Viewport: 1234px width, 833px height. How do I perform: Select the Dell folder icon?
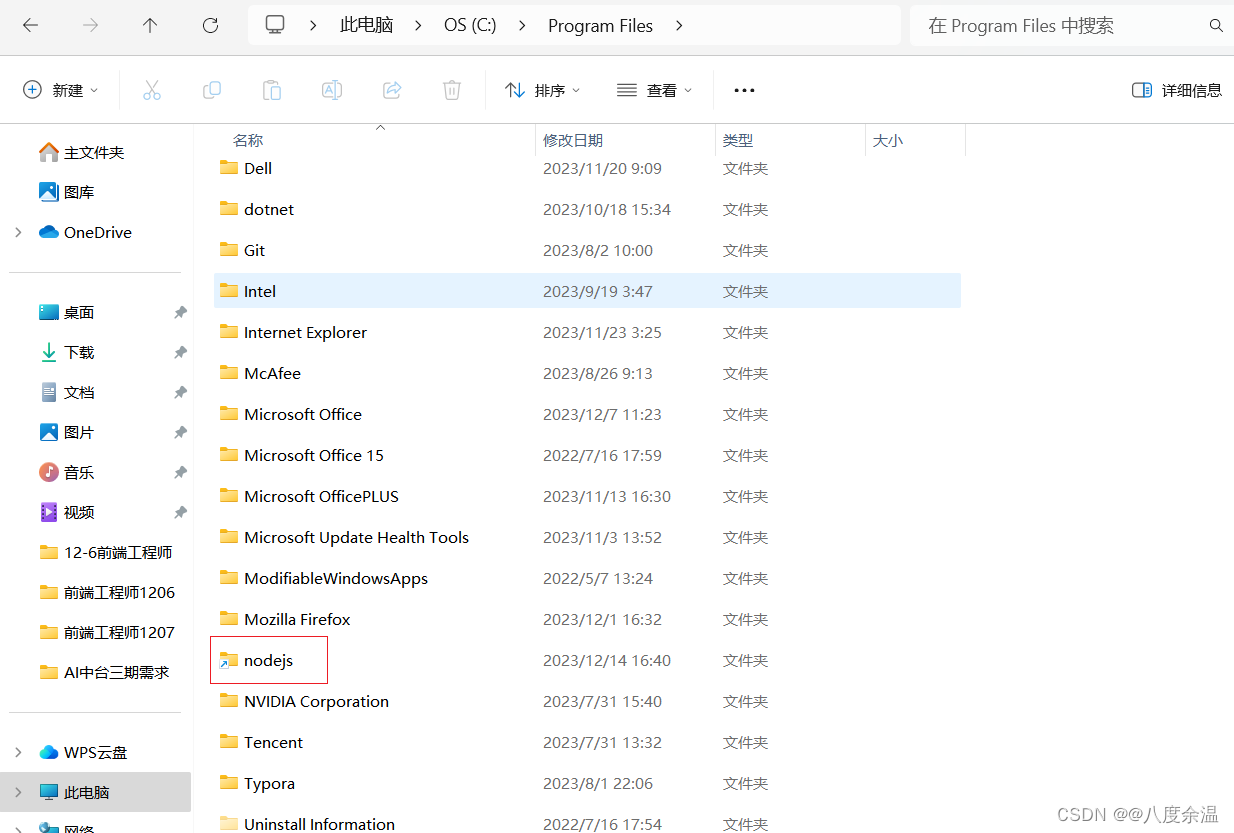click(229, 168)
